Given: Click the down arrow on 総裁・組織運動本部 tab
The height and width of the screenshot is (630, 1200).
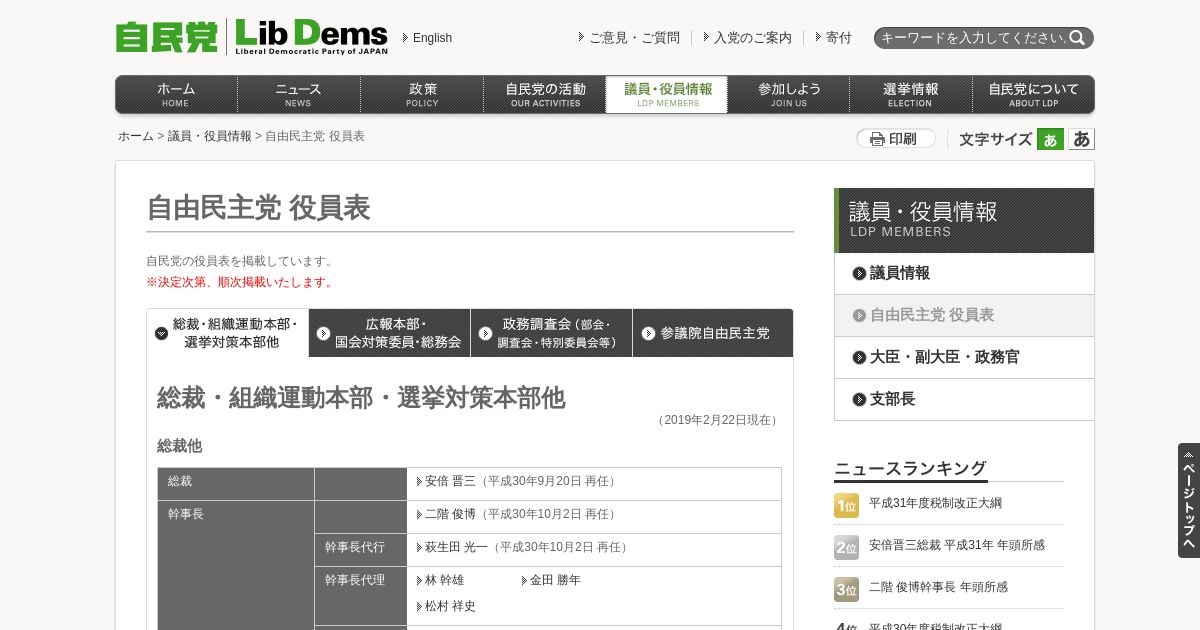Looking at the screenshot, I should point(161,333).
